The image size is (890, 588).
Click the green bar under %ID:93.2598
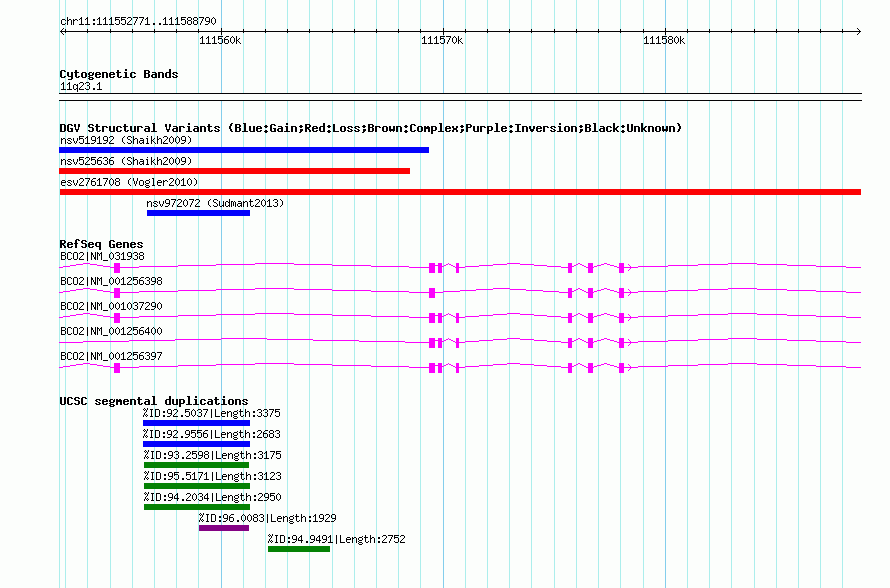click(x=196, y=465)
